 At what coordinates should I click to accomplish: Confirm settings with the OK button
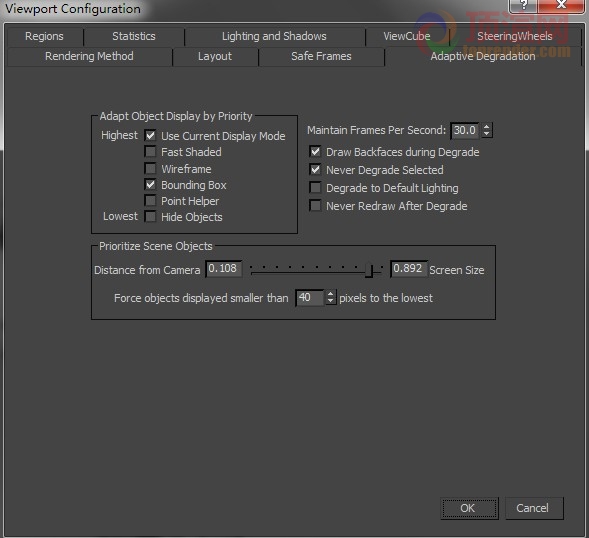pyautogui.click(x=469, y=508)
